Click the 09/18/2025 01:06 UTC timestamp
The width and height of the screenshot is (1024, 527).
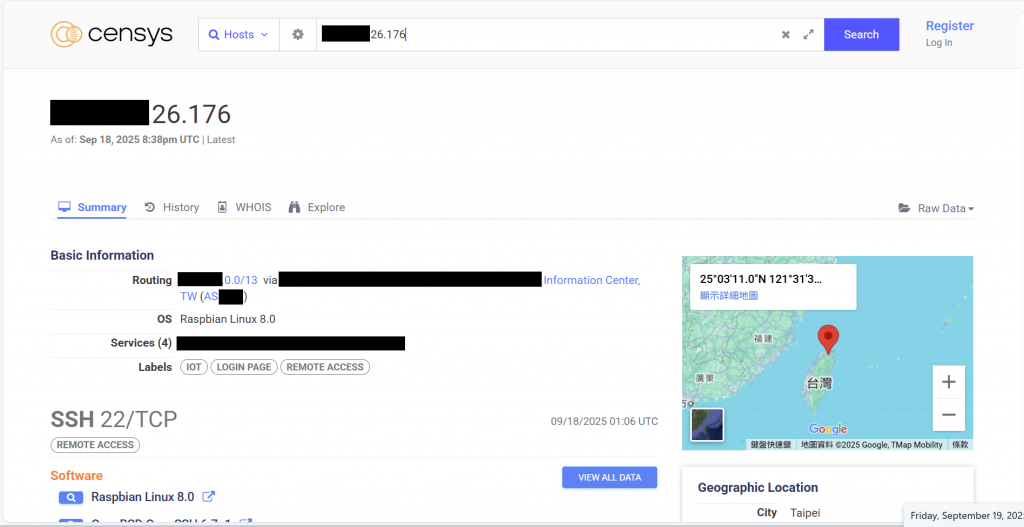(x=604, y=421)
